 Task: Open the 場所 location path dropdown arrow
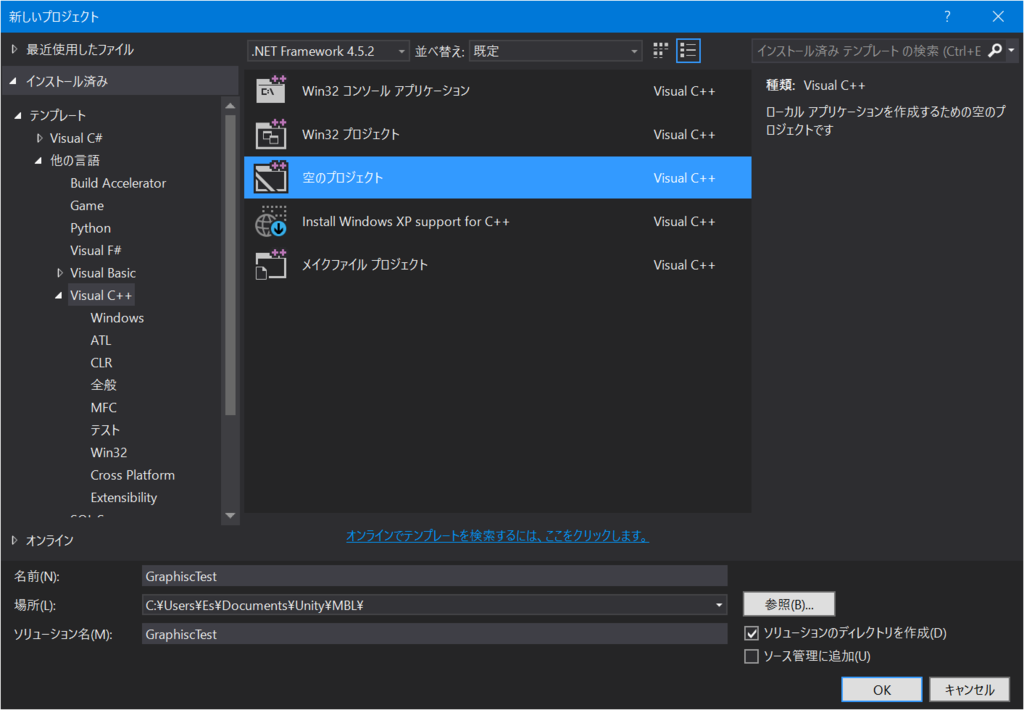[718, 605]
